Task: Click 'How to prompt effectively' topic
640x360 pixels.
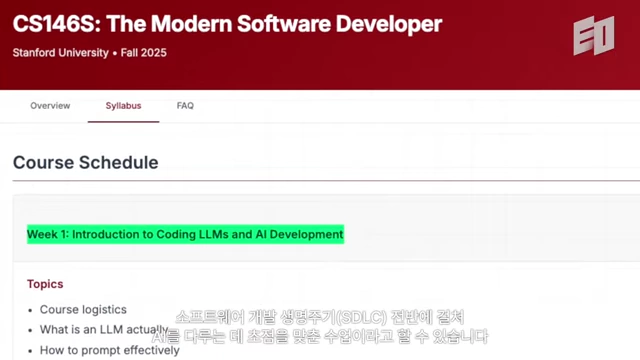Action: tap(110, 350)
